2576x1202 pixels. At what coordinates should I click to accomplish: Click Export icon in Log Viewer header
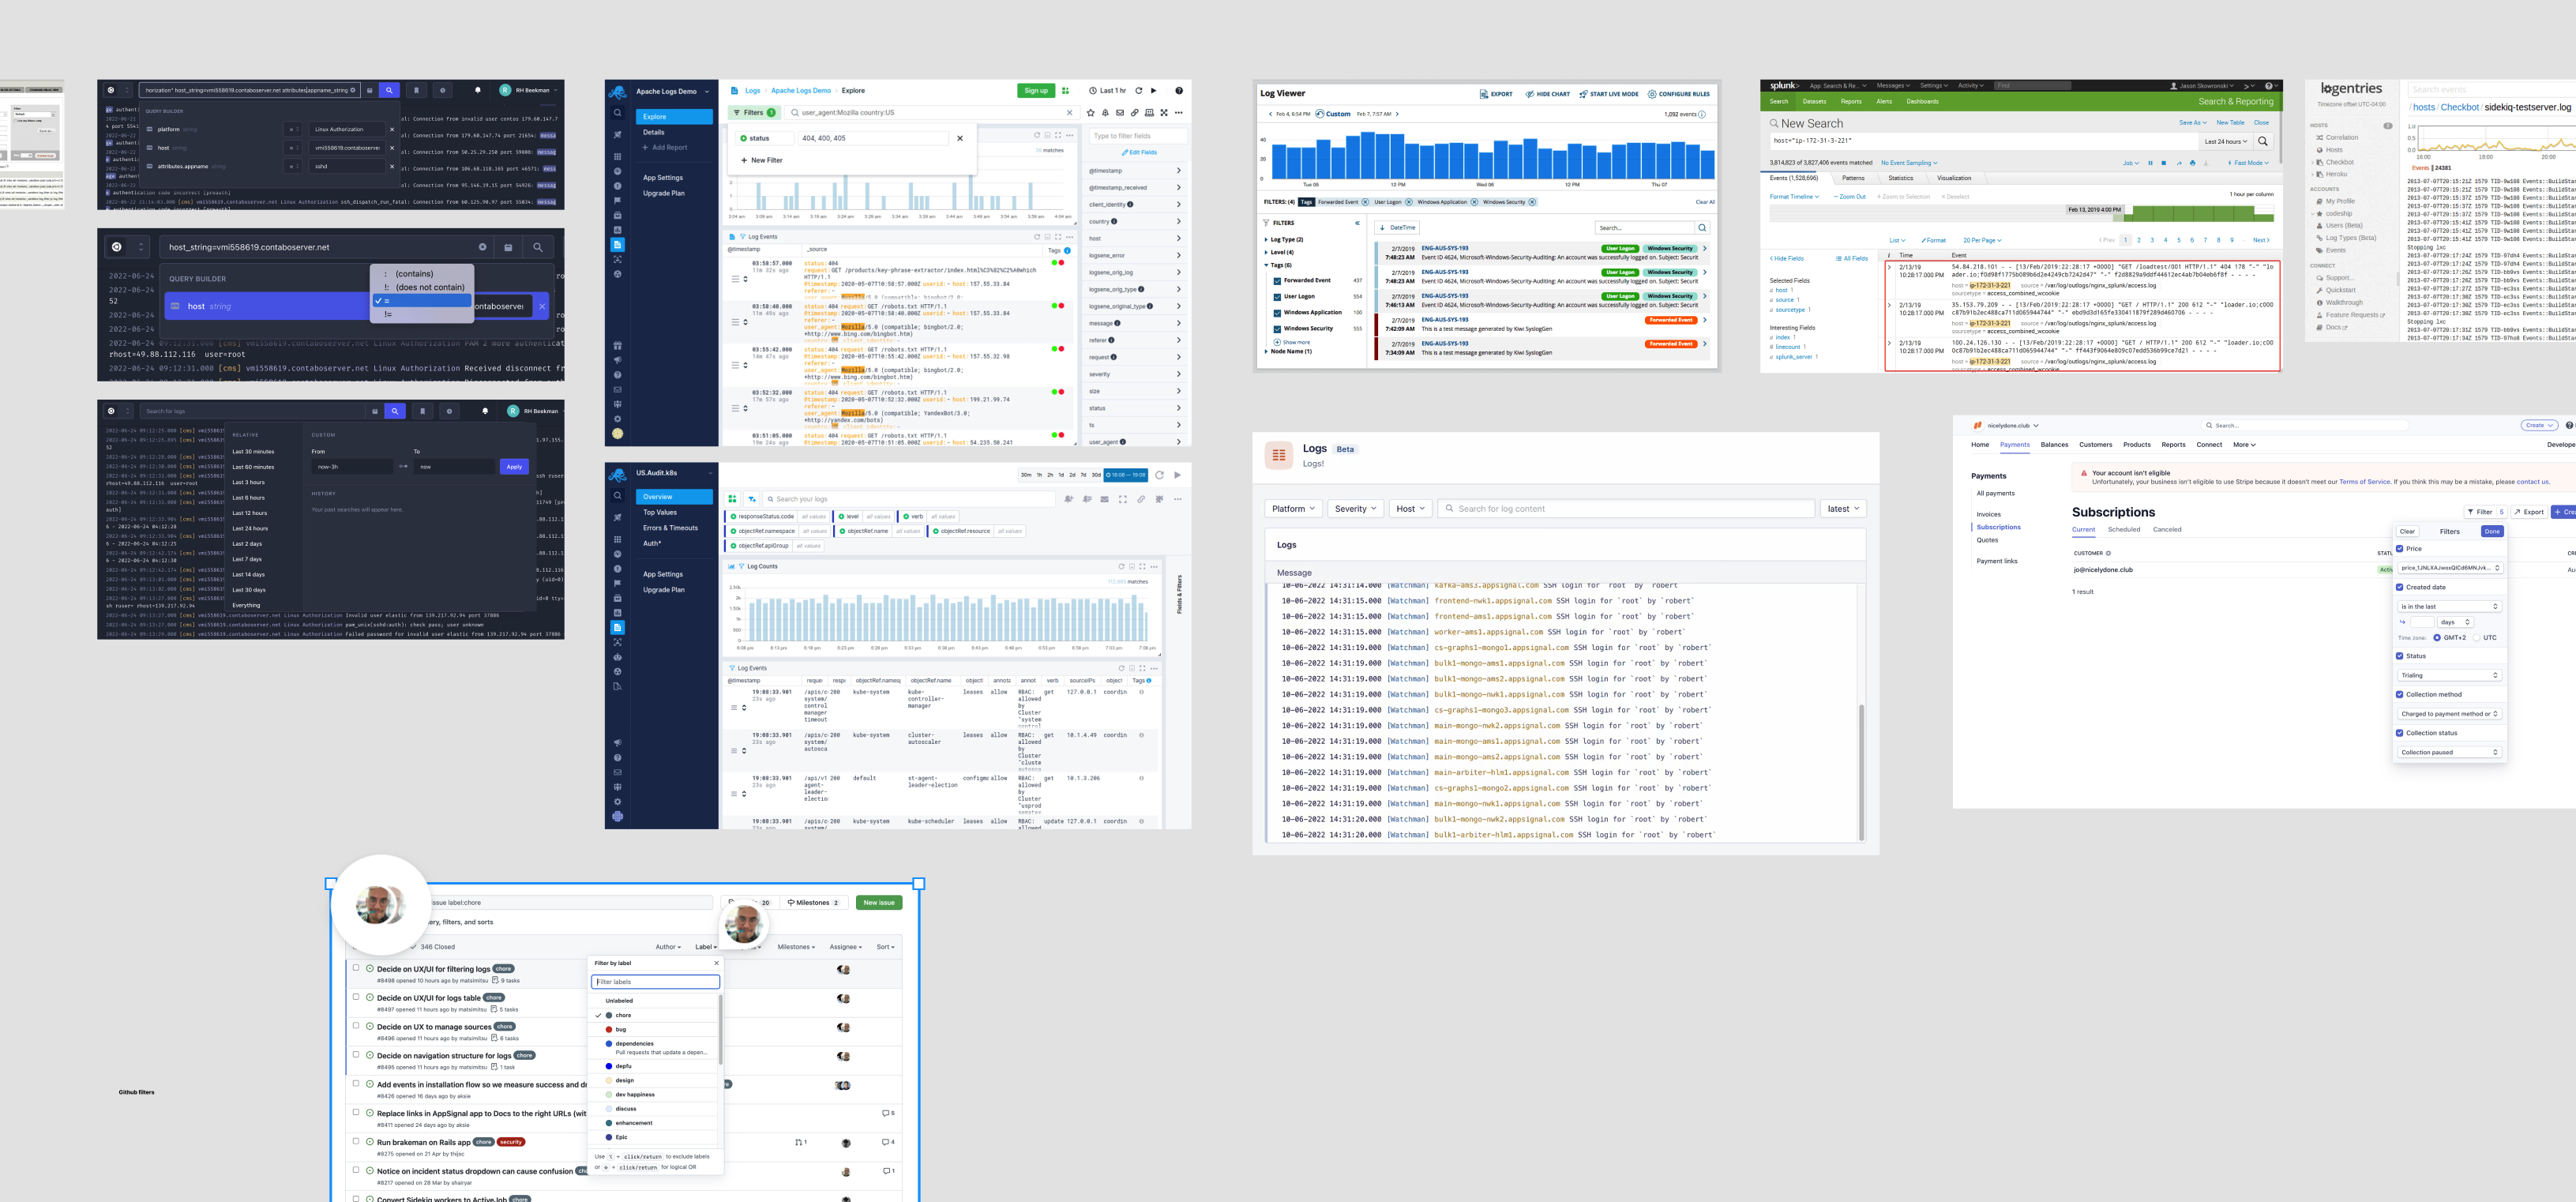(1483, 94)
